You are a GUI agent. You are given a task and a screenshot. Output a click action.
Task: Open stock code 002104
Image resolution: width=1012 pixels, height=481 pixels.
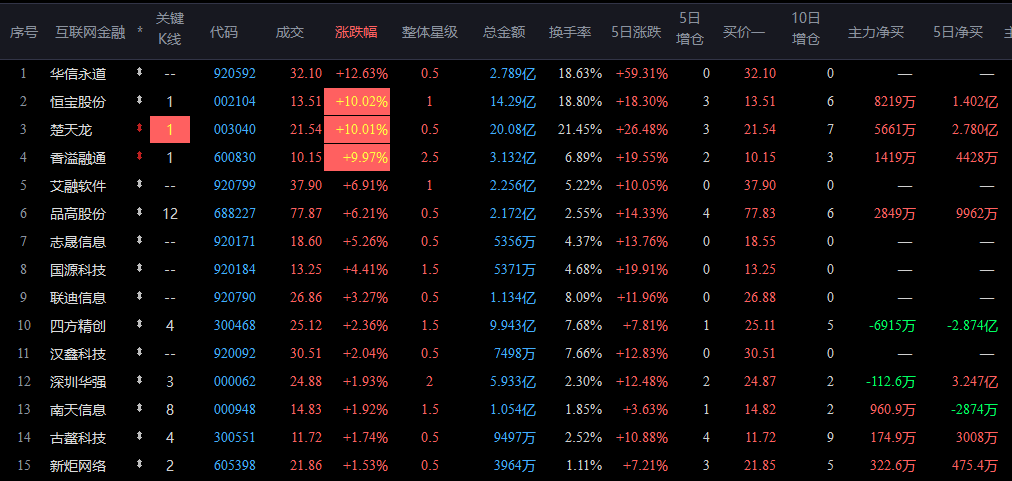[x=235, y=102]
